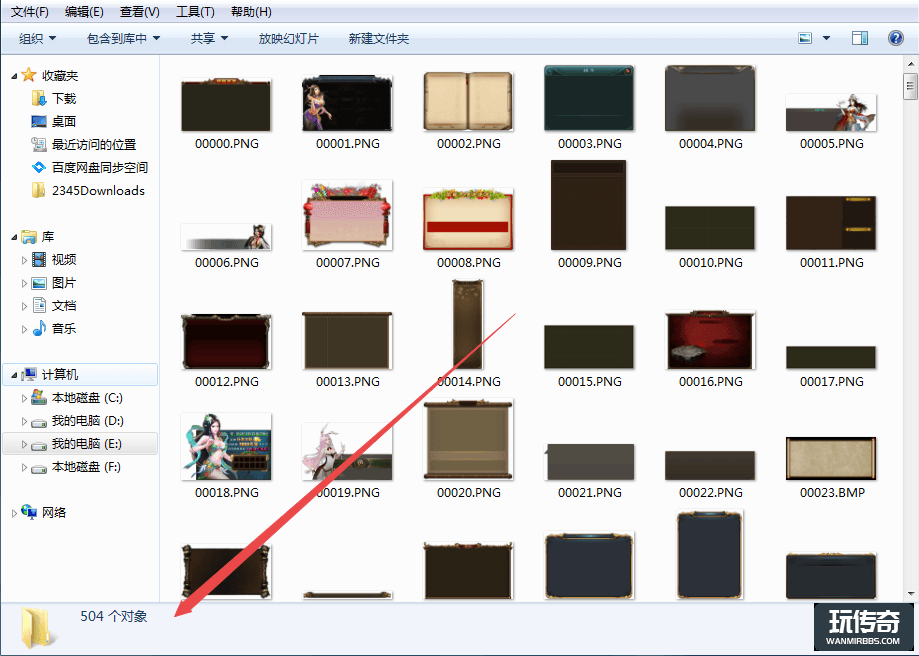Click the file name 00015.PNG
The width and height of the screenshot is (919, 656).
pyautogui.click(x=590, y=382)
